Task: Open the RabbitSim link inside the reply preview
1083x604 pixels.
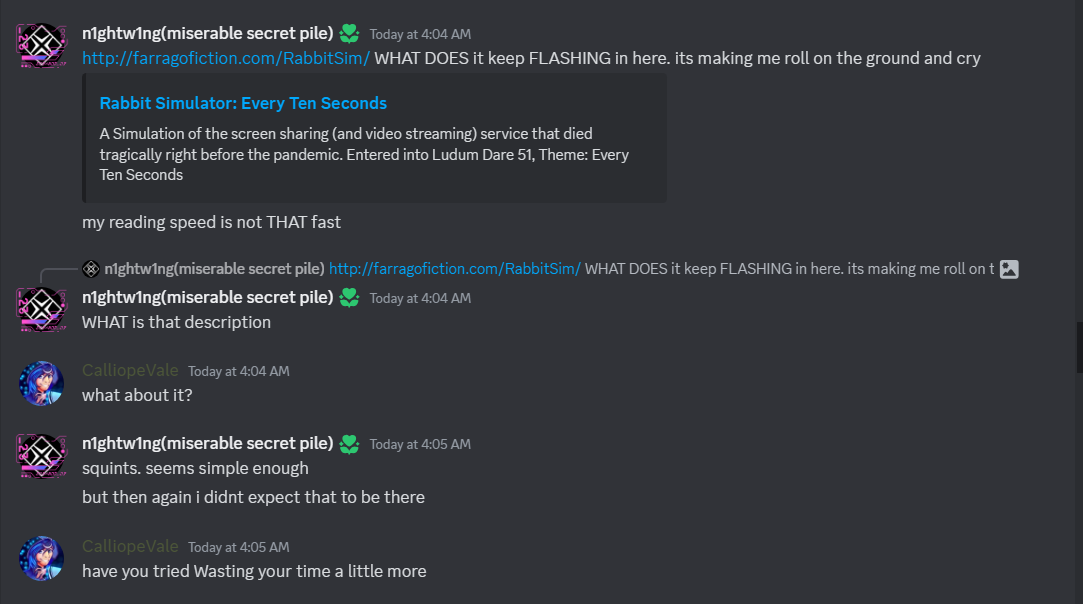Action: tap(454, 268)
